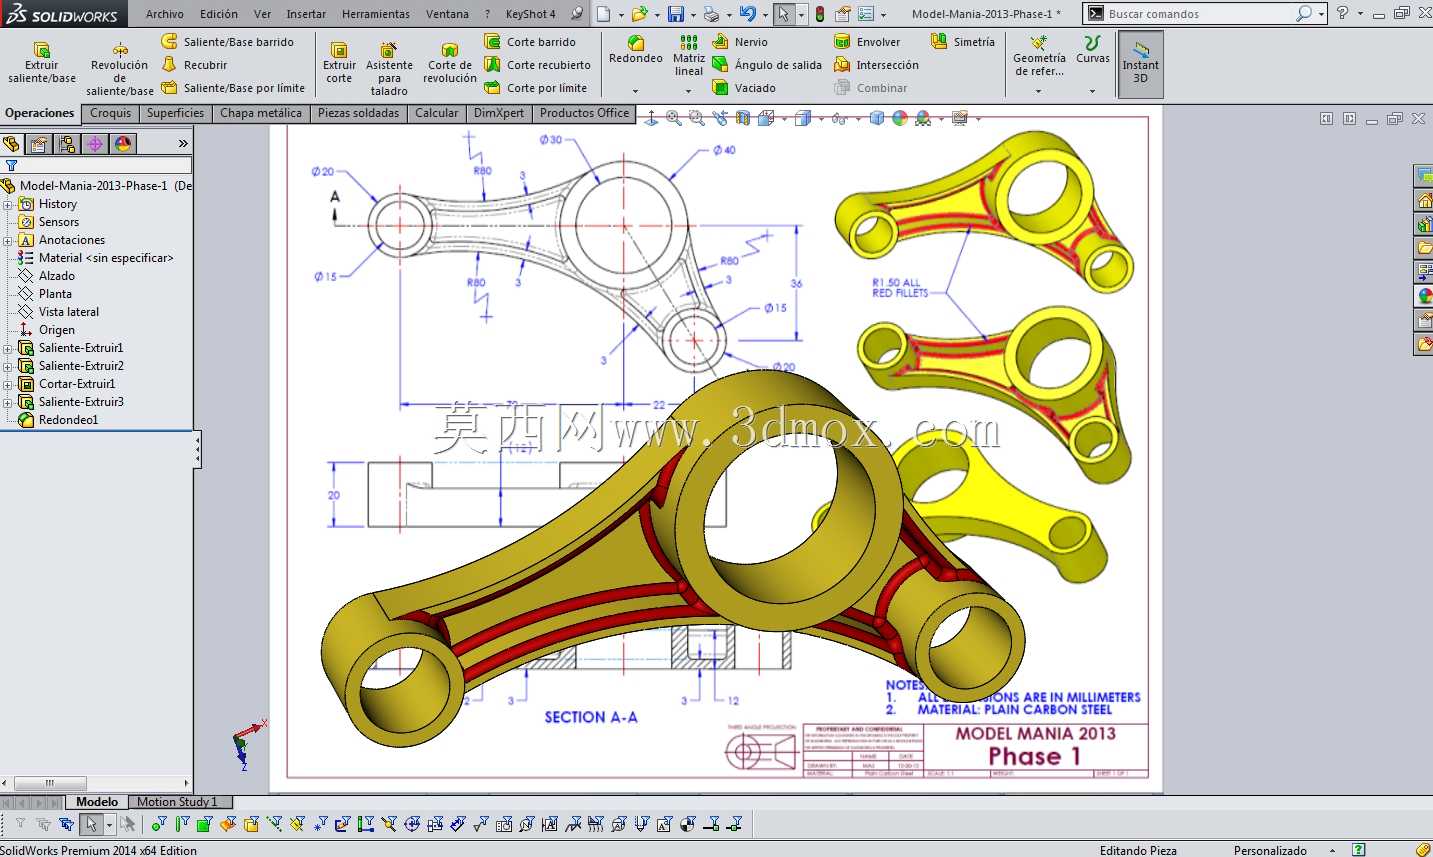The image size is (1433, 857).
Task: Open the PropertyManager tab icon
Action: (x=39, y=144)
